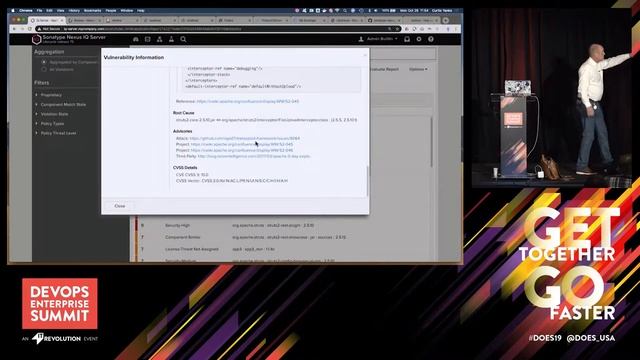Open the Chrome application menu
The width and height of the screenshot is (640, 360).
point(26,11)
